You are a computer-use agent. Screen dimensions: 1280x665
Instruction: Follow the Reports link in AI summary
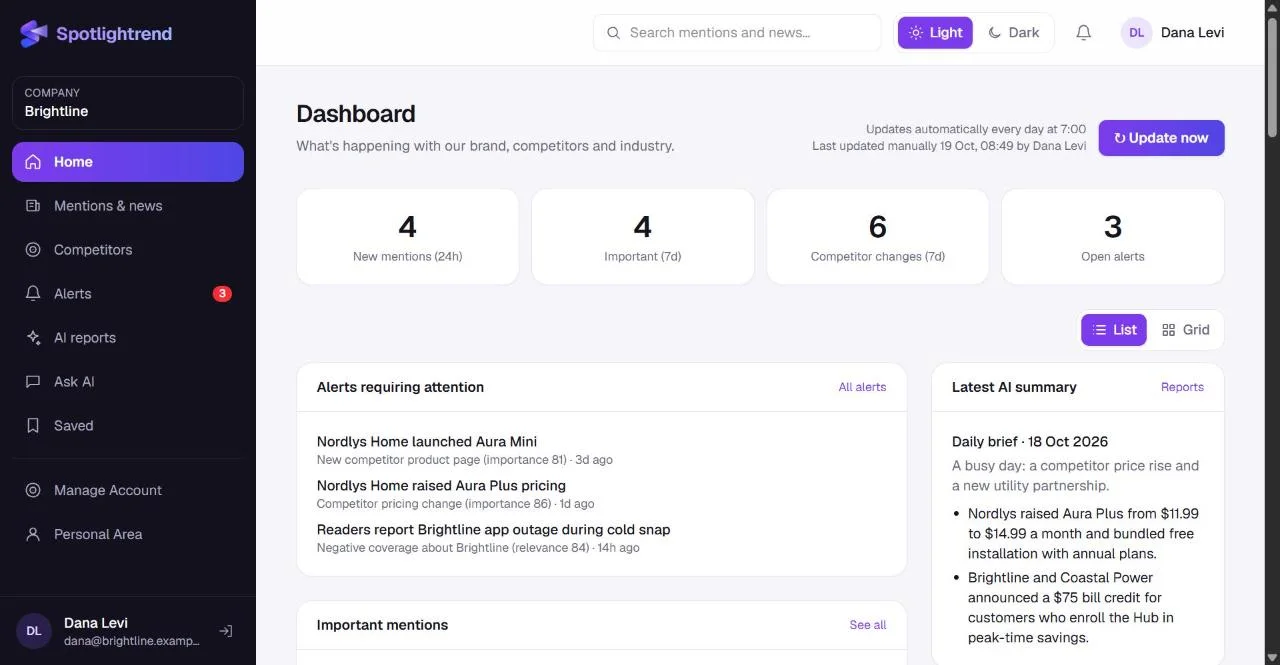click(x=1182, y=387)
